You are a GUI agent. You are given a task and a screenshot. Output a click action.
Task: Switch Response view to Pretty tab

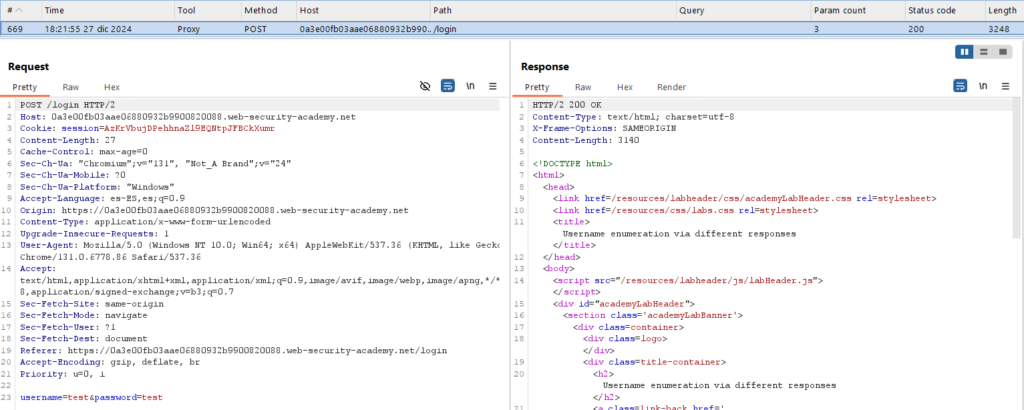pos(537,87)
